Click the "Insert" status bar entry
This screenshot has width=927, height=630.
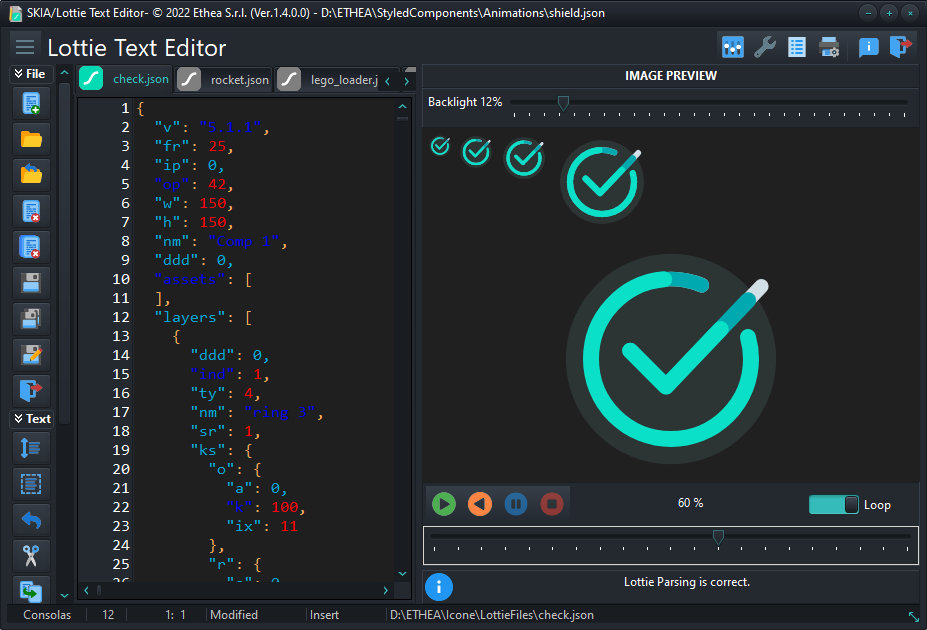[325, 615]
